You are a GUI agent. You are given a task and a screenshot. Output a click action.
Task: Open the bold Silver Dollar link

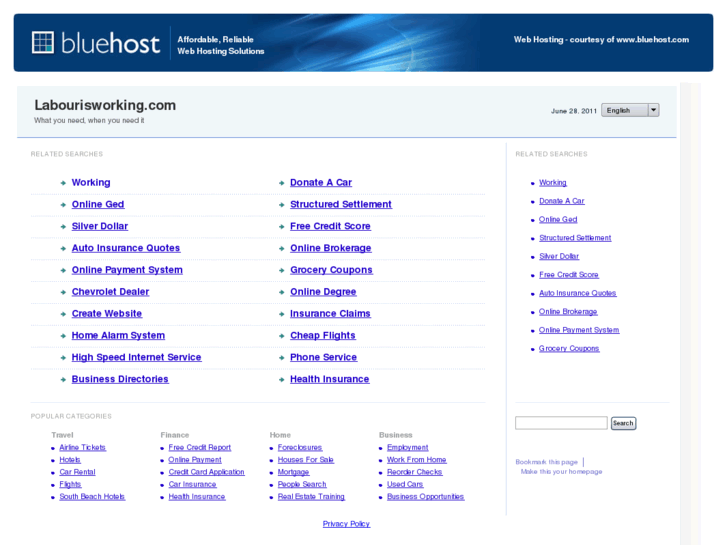click(100, 226)
